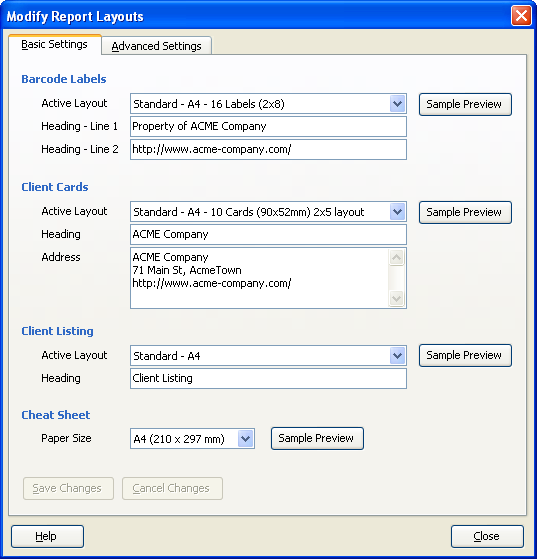Click the Client Cards Heading field

click(x=268, y=235)
